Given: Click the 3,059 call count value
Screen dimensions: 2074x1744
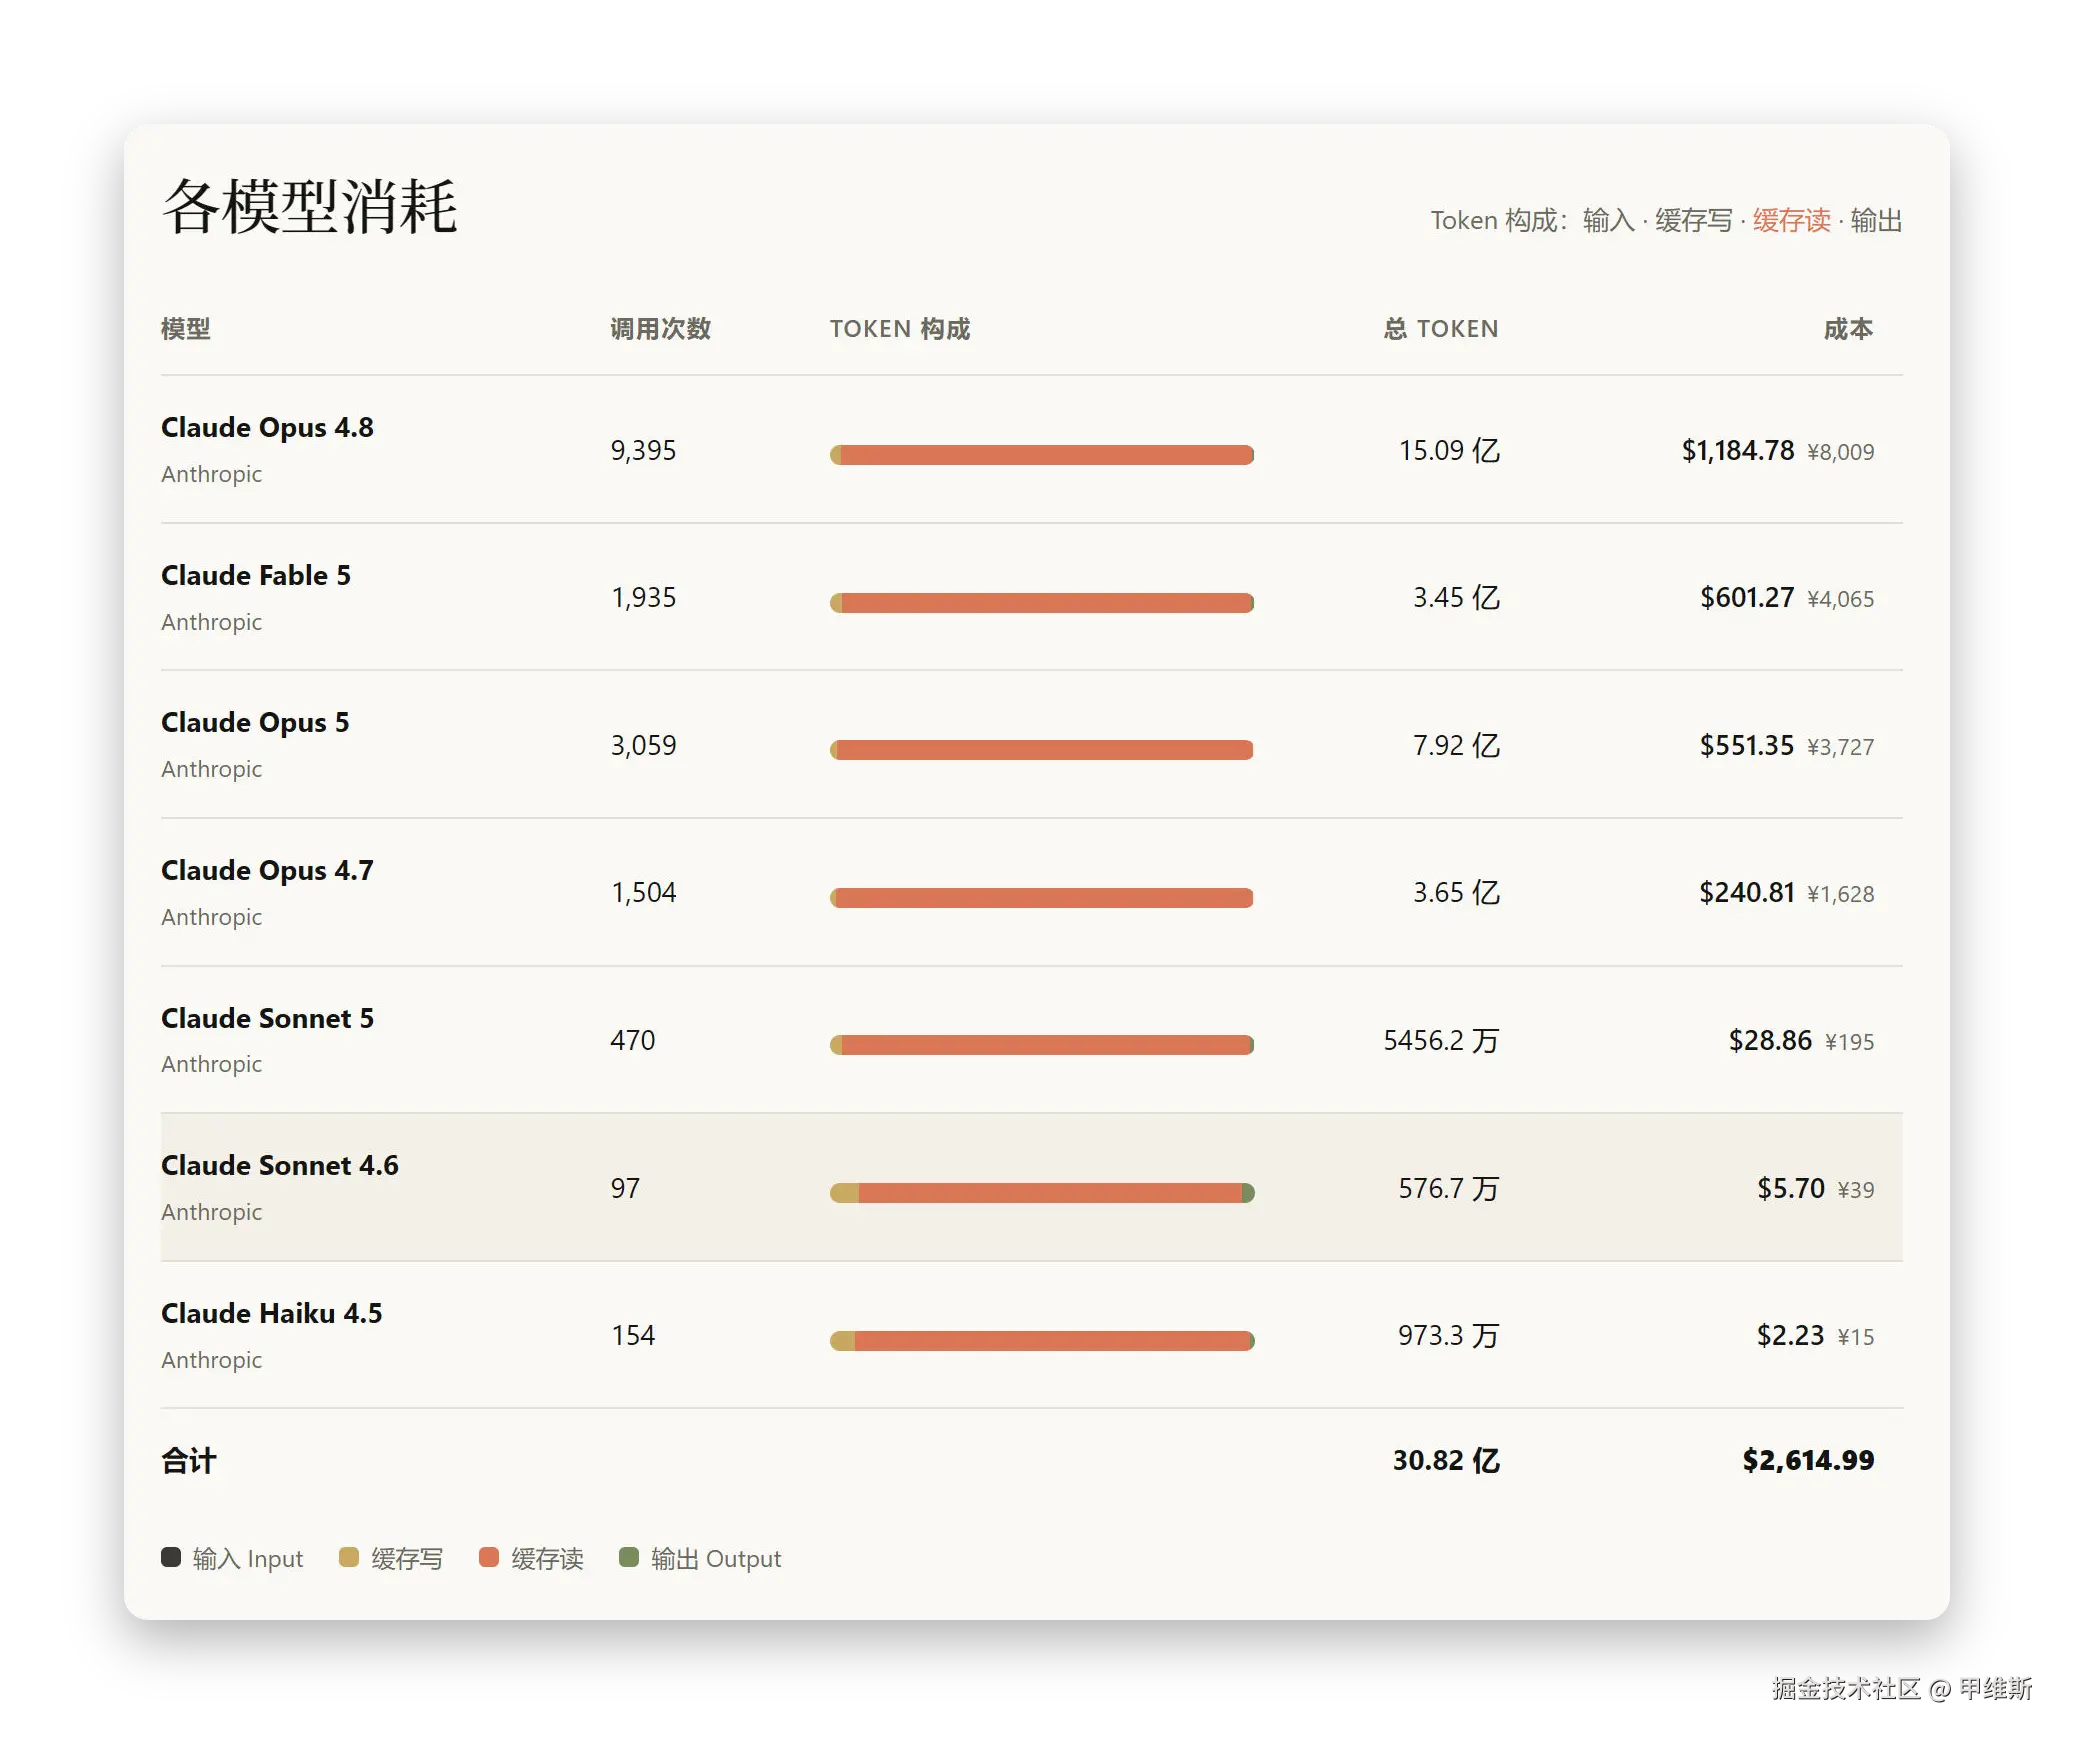Looking at the screenshot, I should tap(644, 746).
